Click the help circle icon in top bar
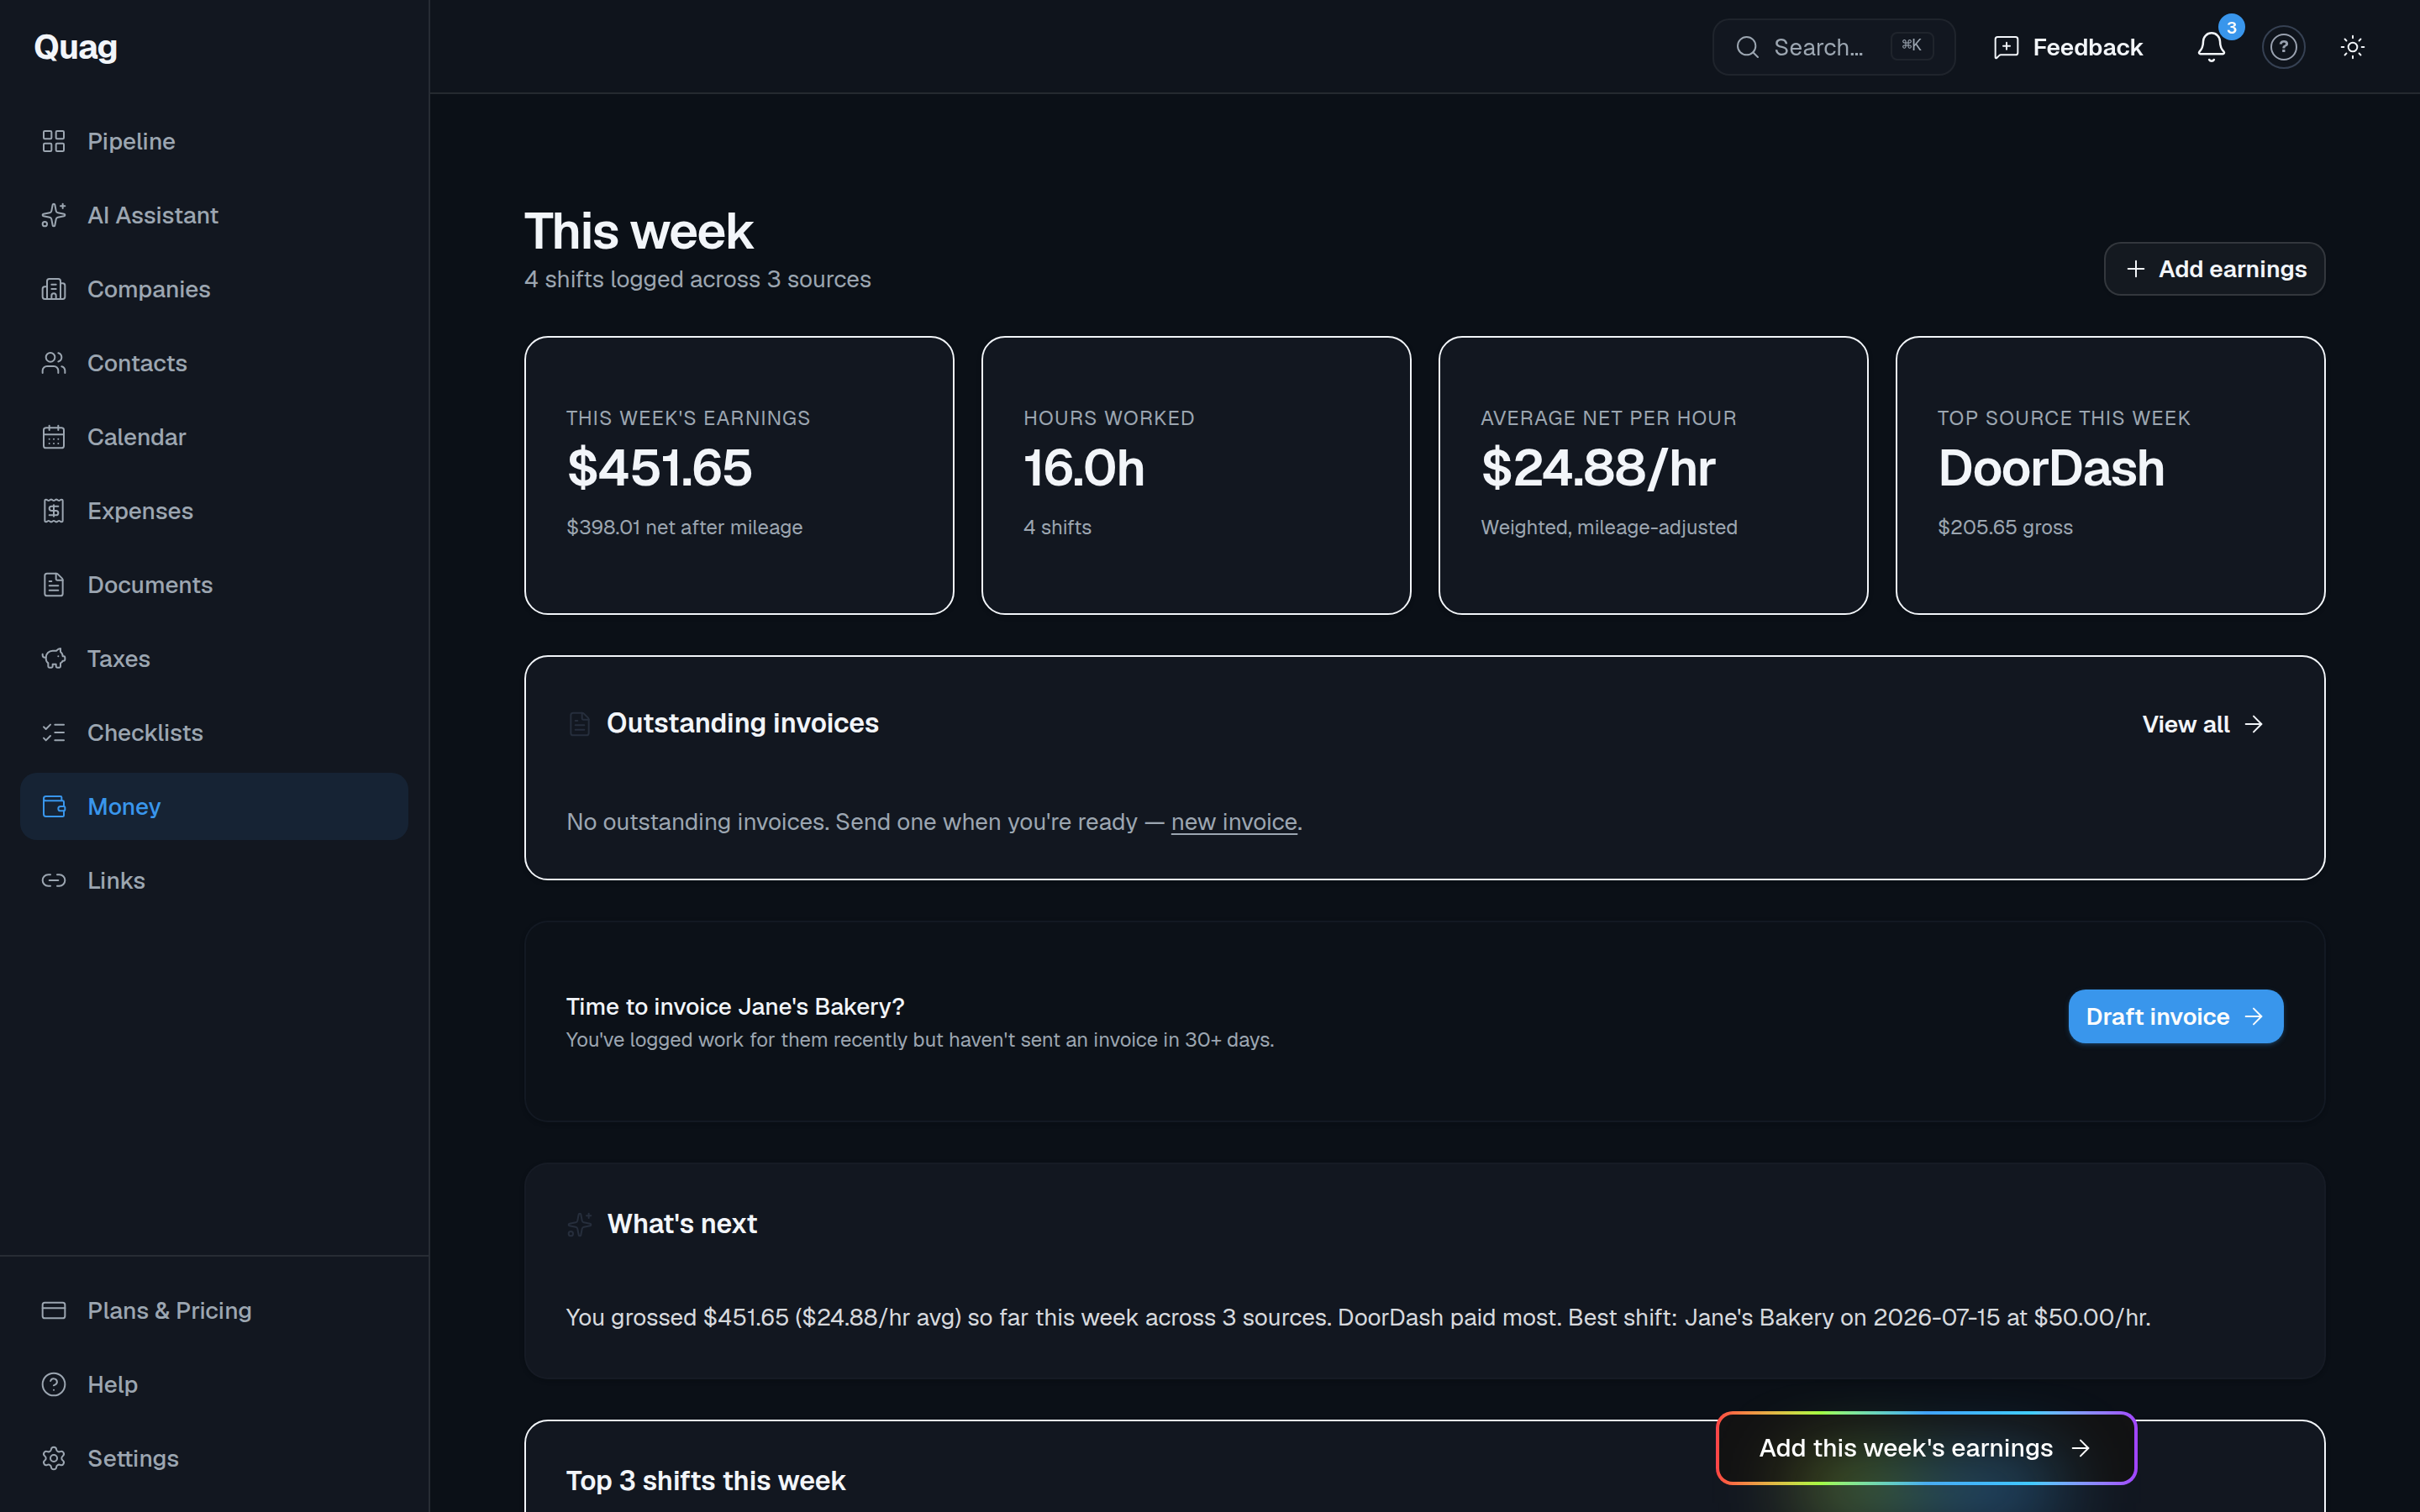The image size is (2420, 1512). tap(2283, 47)
